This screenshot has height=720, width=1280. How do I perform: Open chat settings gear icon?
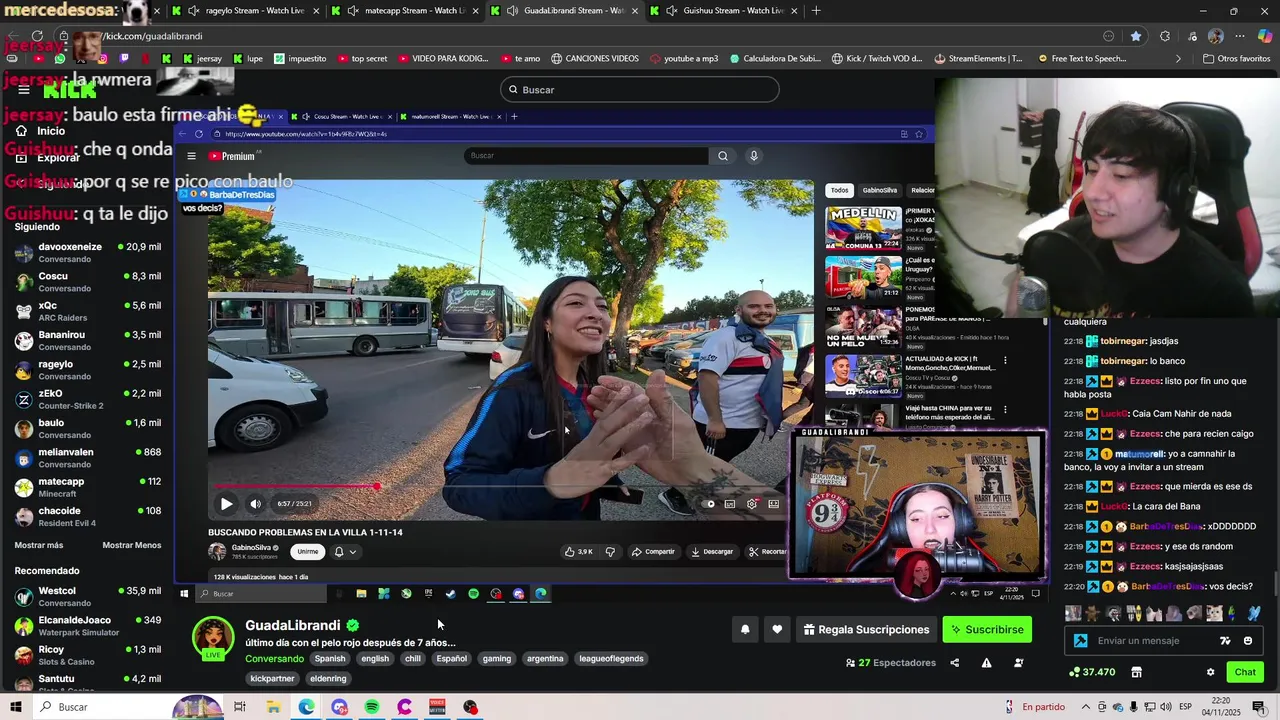point(1210,672)
